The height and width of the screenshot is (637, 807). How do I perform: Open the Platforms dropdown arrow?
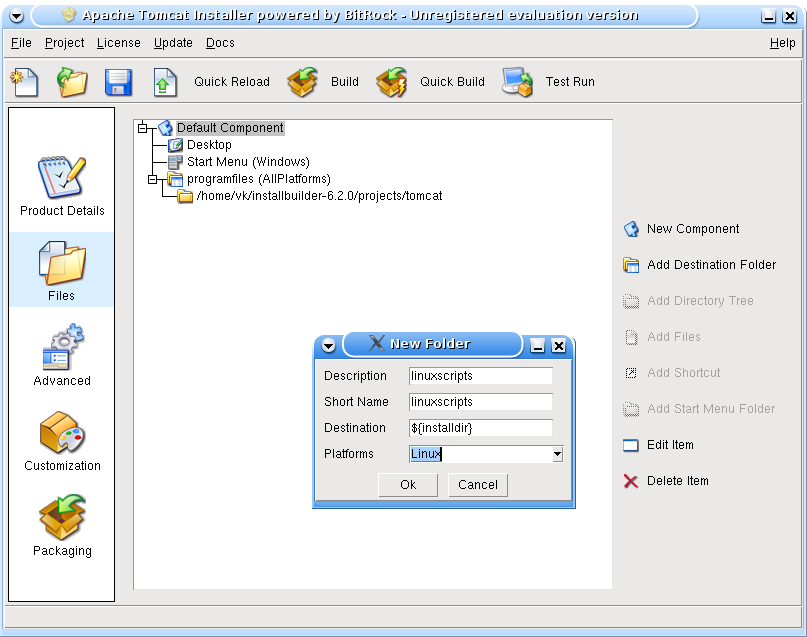pyautogui.click(x=557, y=454)
